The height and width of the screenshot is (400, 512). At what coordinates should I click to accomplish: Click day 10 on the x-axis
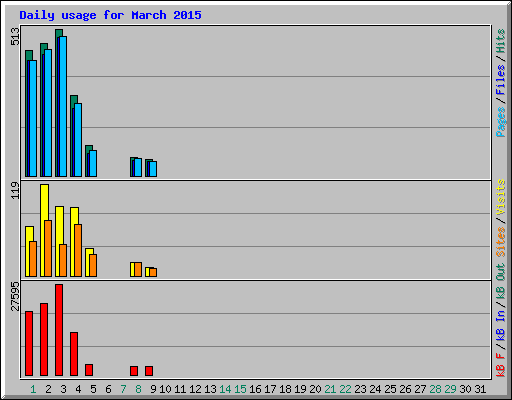tap(165, 389)
